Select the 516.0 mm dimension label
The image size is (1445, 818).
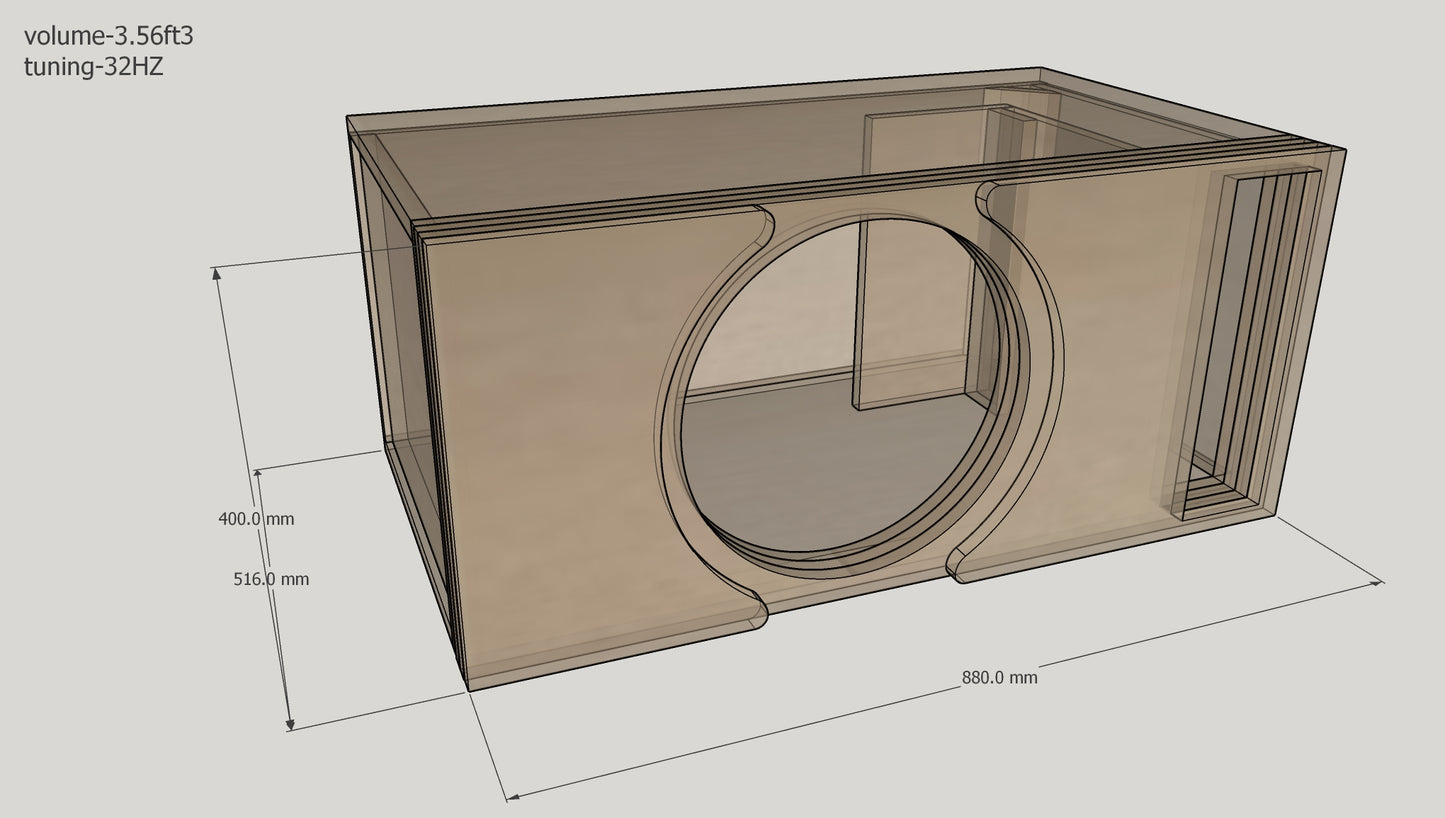[x=271, y=578]
